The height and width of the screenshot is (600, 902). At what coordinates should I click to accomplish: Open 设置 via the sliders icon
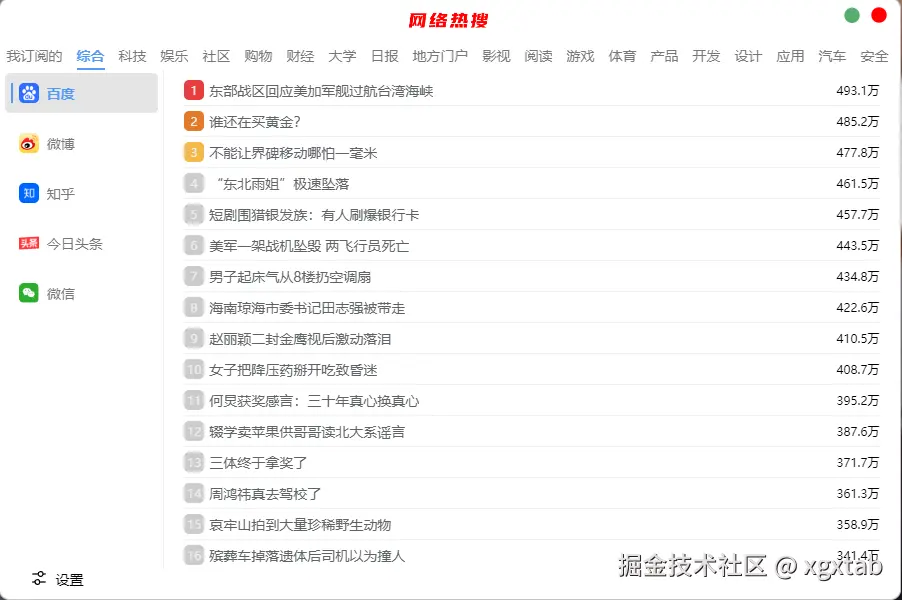tap(58, 579)
